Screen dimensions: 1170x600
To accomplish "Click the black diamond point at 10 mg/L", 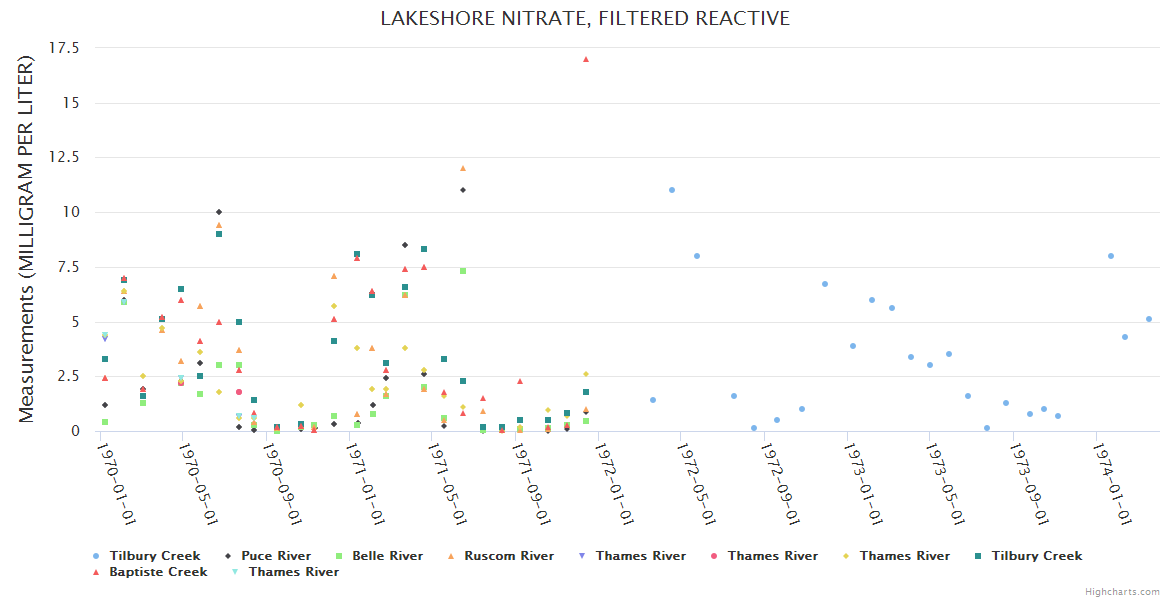I will [x=219, y=212].
